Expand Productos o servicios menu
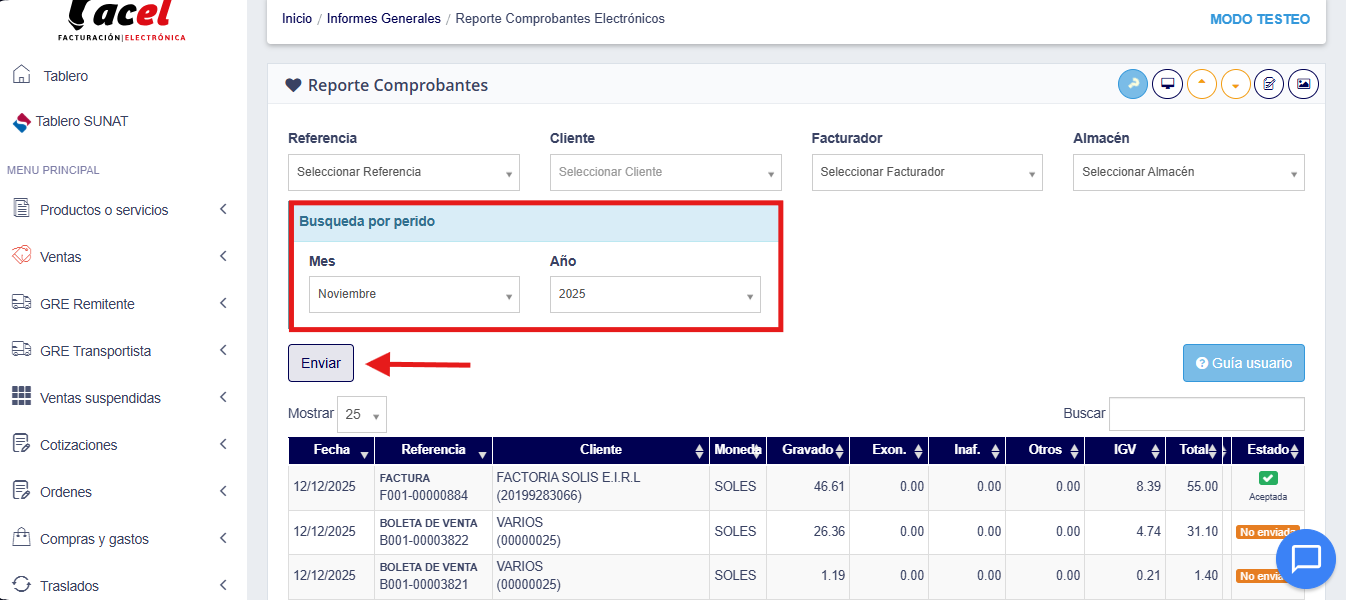Screen dimensions: 1346x600 tap(120, 210)
